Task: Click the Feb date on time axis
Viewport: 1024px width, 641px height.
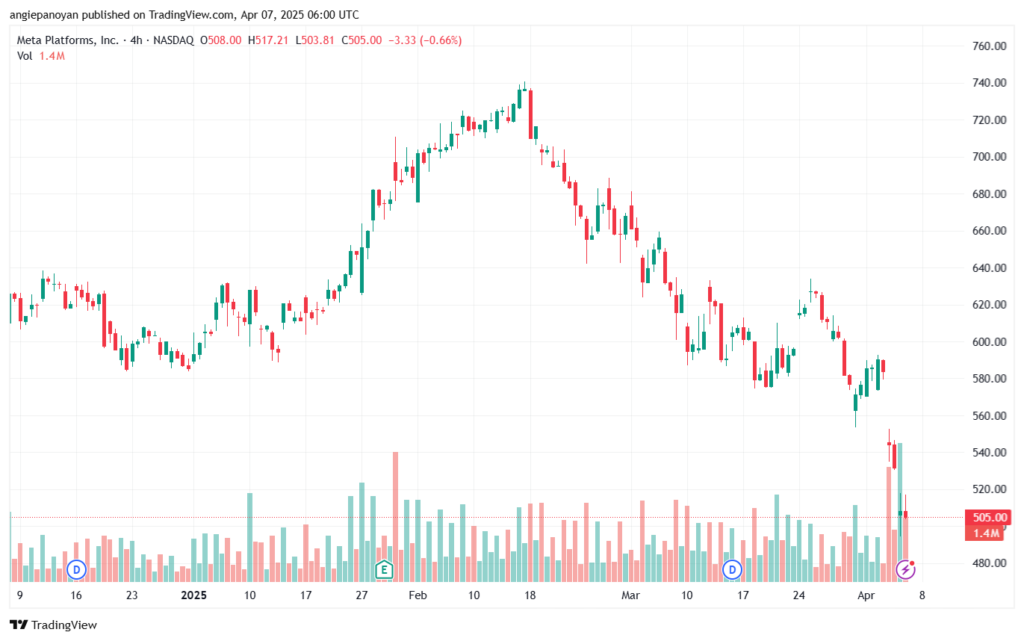Action: (417, 595)
